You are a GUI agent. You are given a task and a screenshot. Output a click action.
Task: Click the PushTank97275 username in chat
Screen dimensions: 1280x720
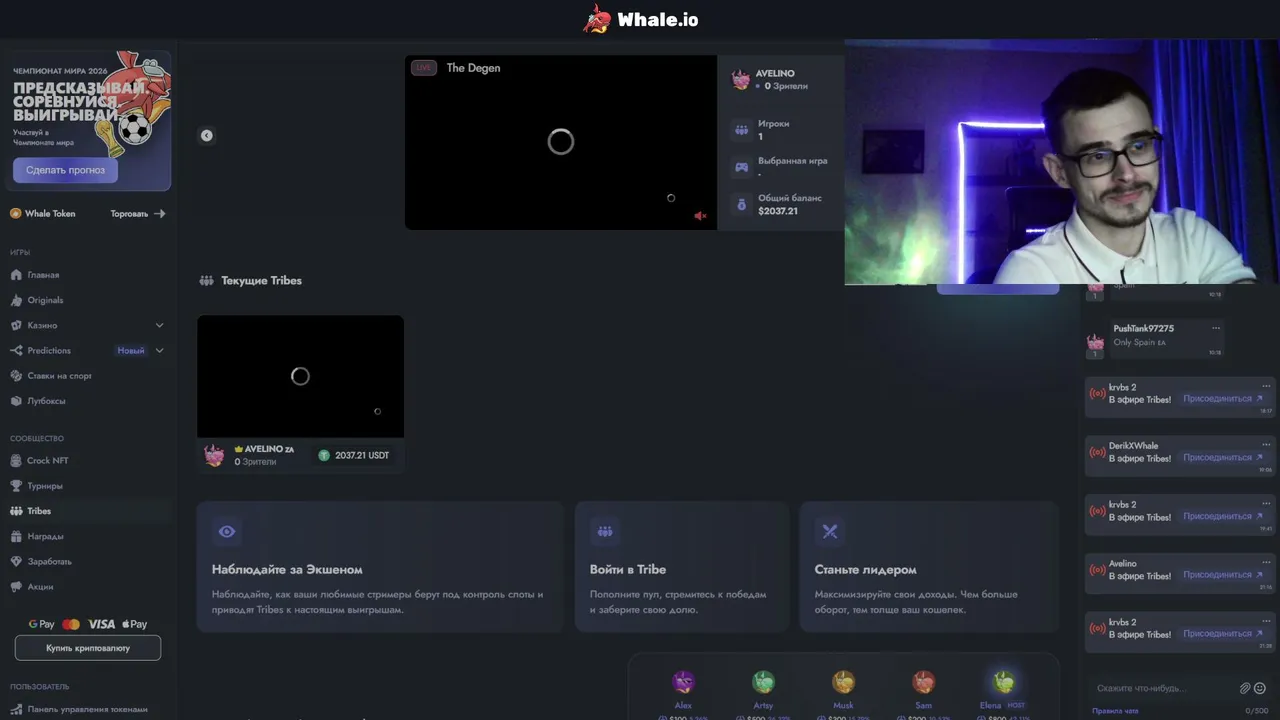[x=1143, y=328]
